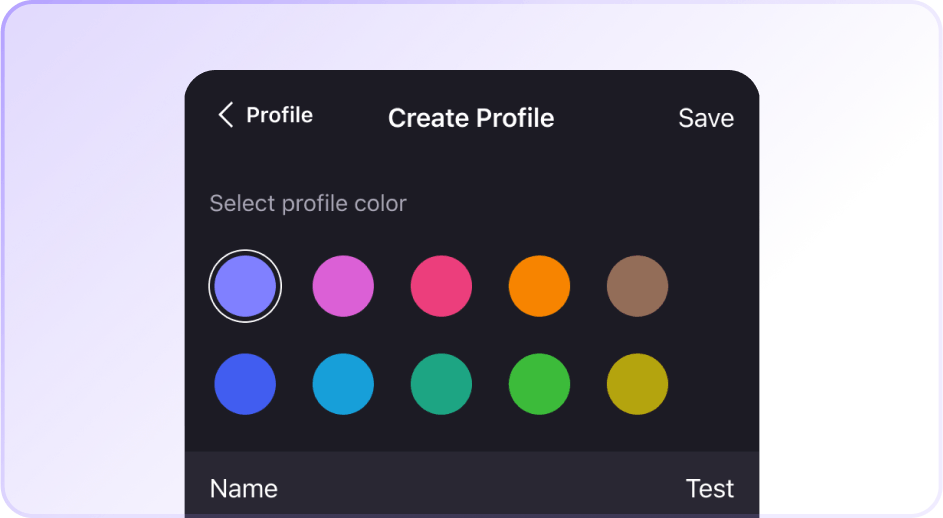Click the purple background outside the panel
Viewport: 943px width, 518px height.
90,250
